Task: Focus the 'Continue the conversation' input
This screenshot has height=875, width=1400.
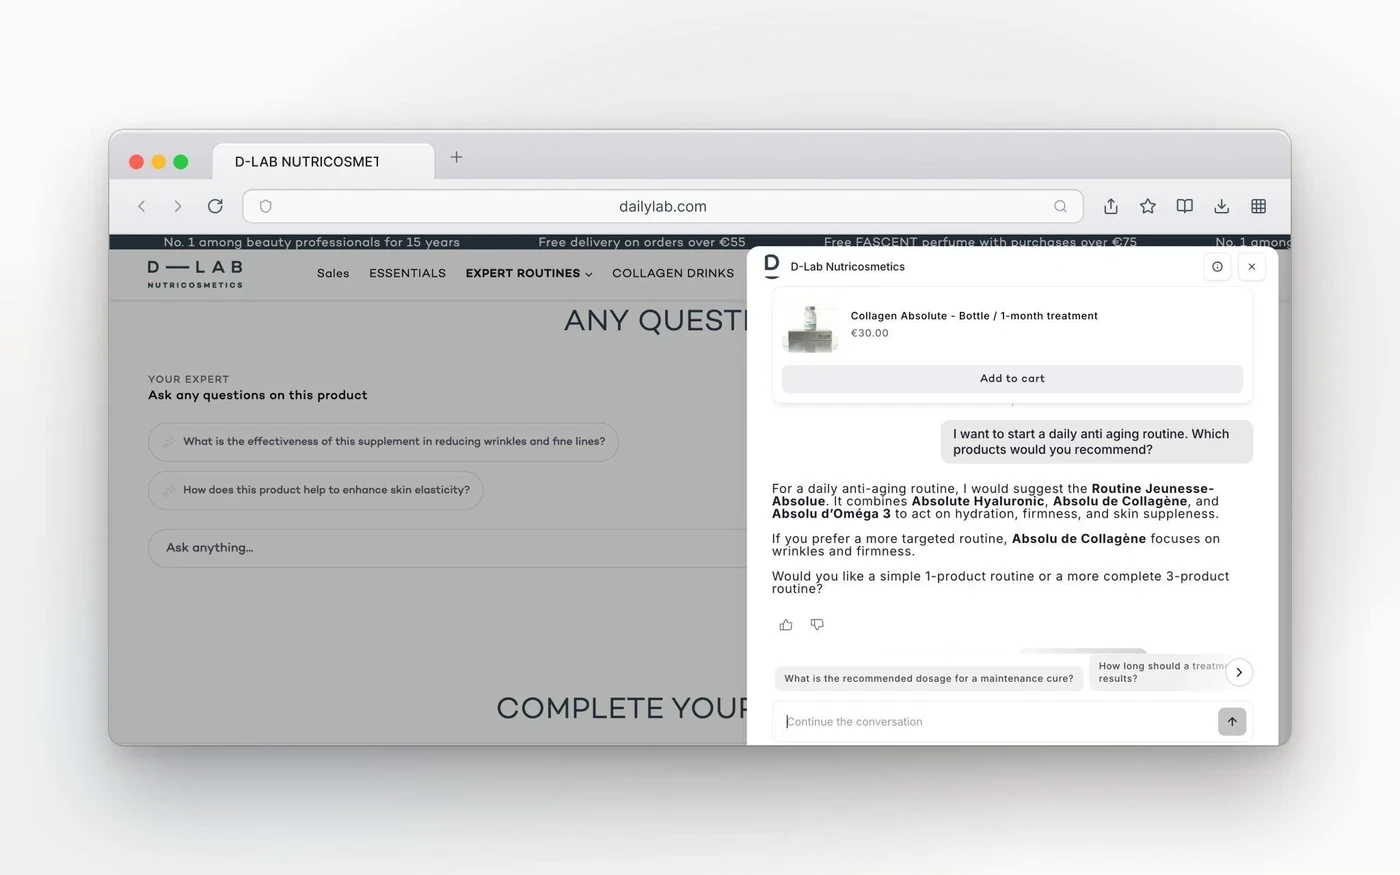Action: pos(995,722)
